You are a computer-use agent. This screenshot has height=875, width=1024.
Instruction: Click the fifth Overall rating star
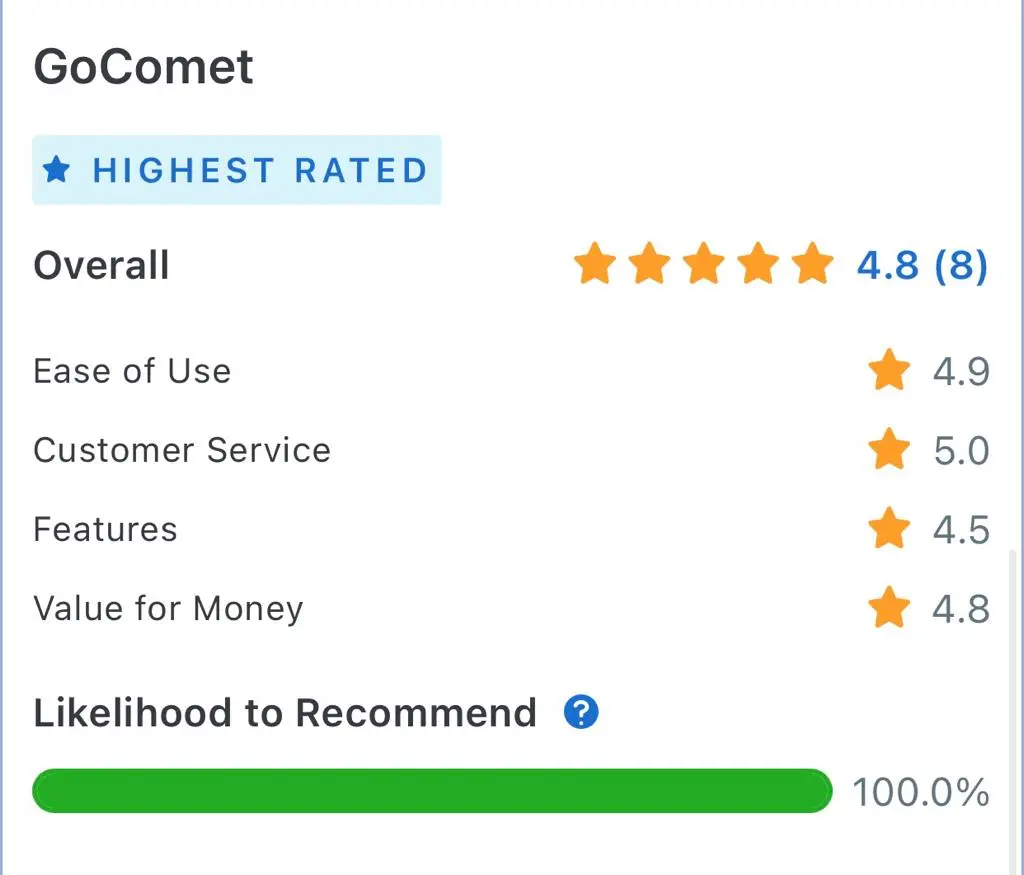tap(812, 263)
